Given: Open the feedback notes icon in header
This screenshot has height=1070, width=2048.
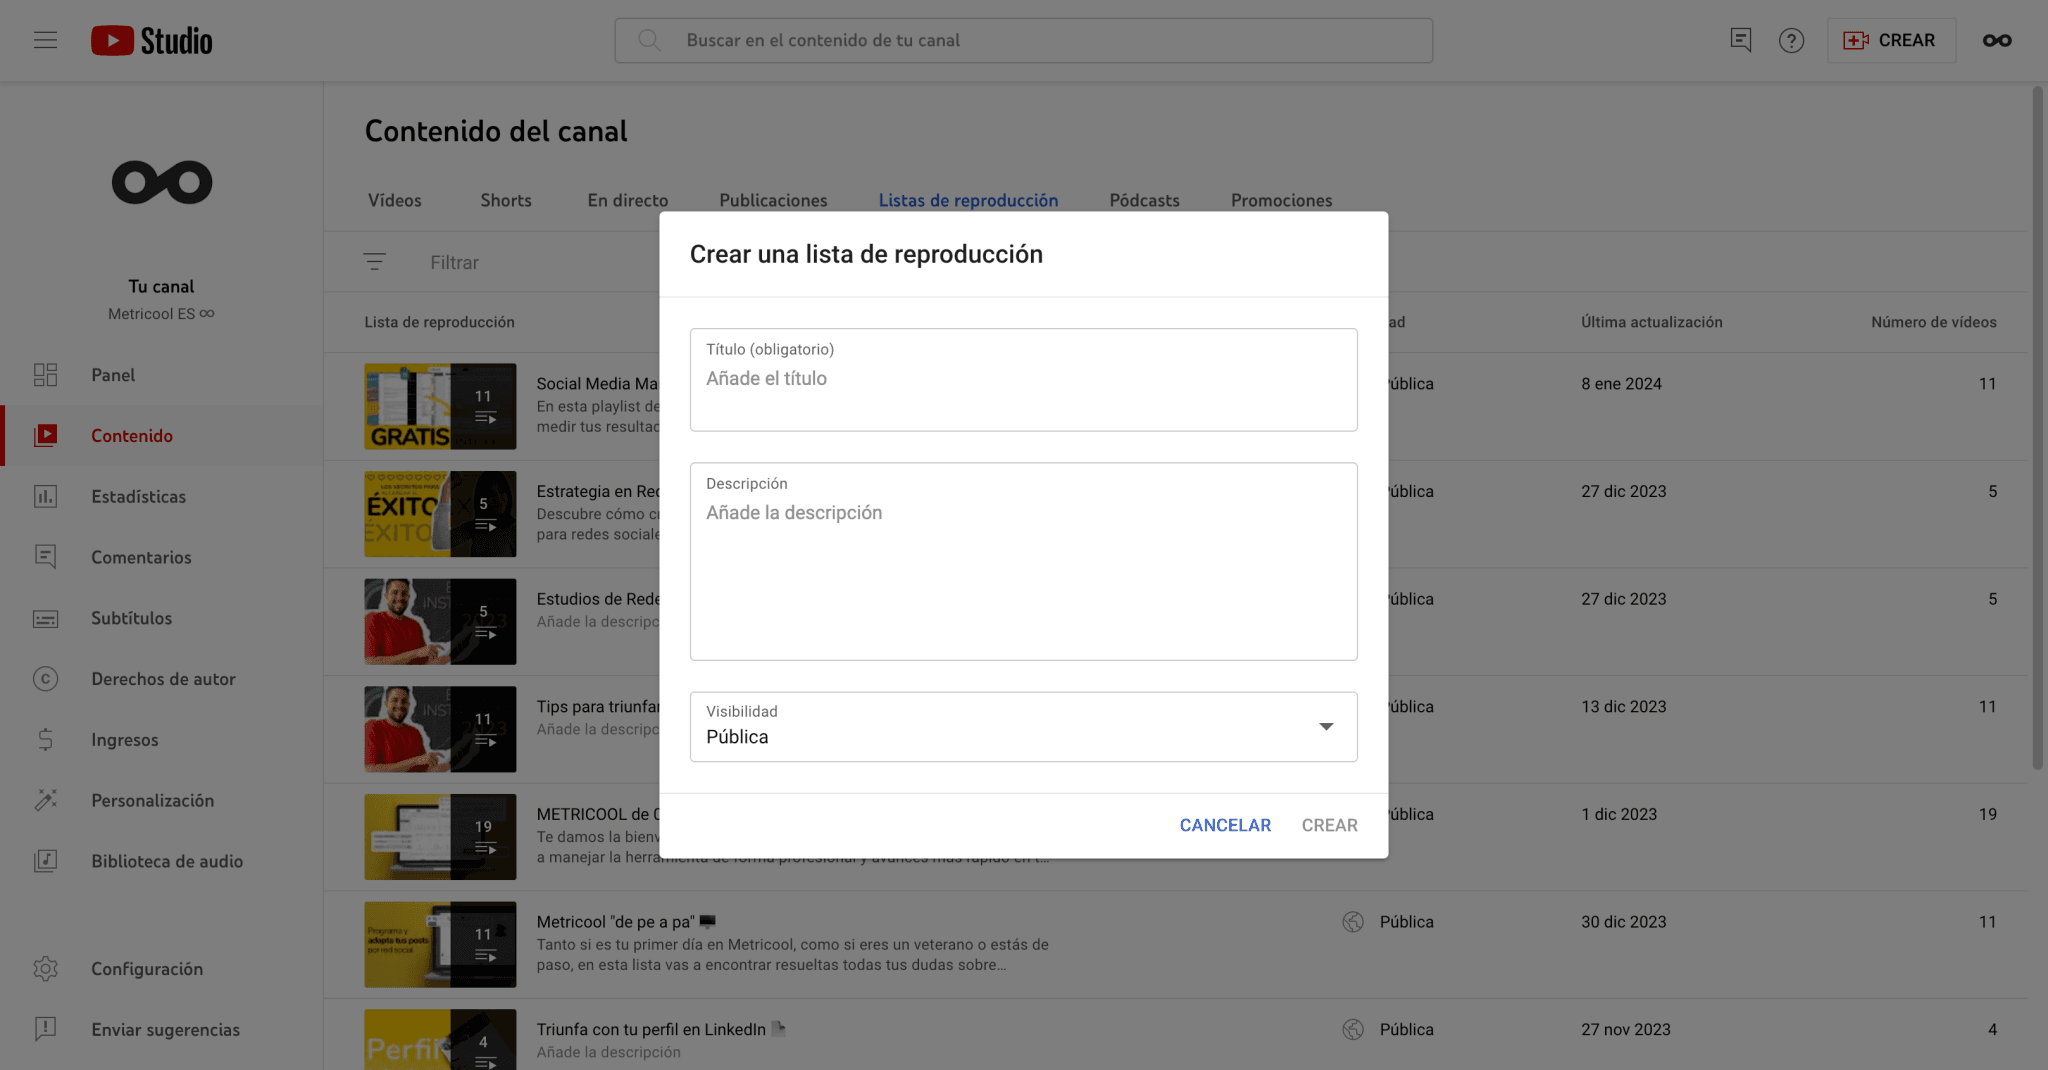Looking at the screenshot, I should 1741,40.
